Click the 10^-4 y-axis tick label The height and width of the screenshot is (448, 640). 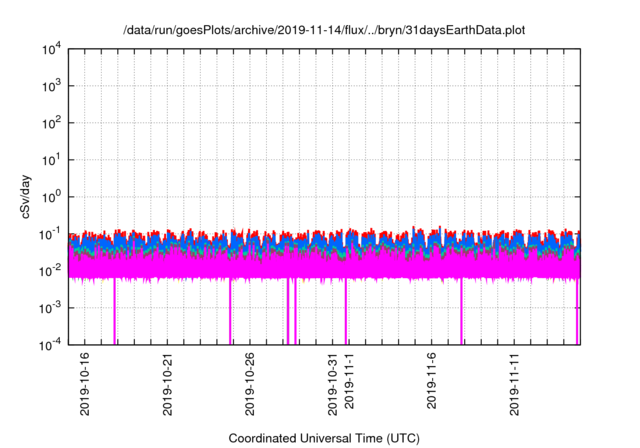(51, 345)
